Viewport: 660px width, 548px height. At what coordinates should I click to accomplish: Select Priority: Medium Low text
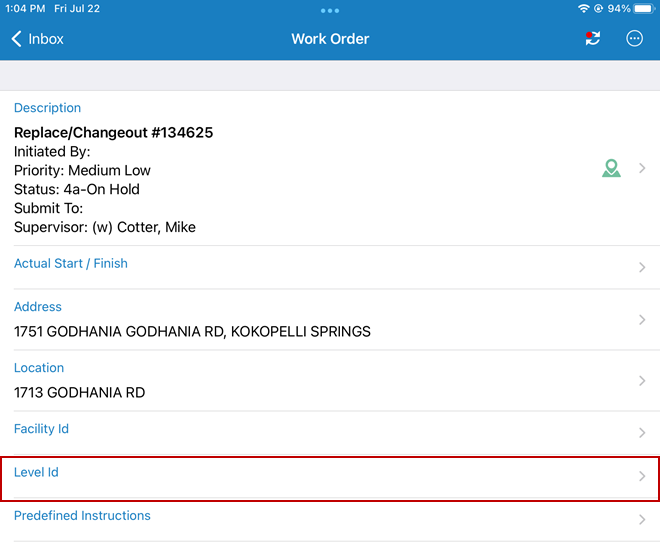(82, 170)
